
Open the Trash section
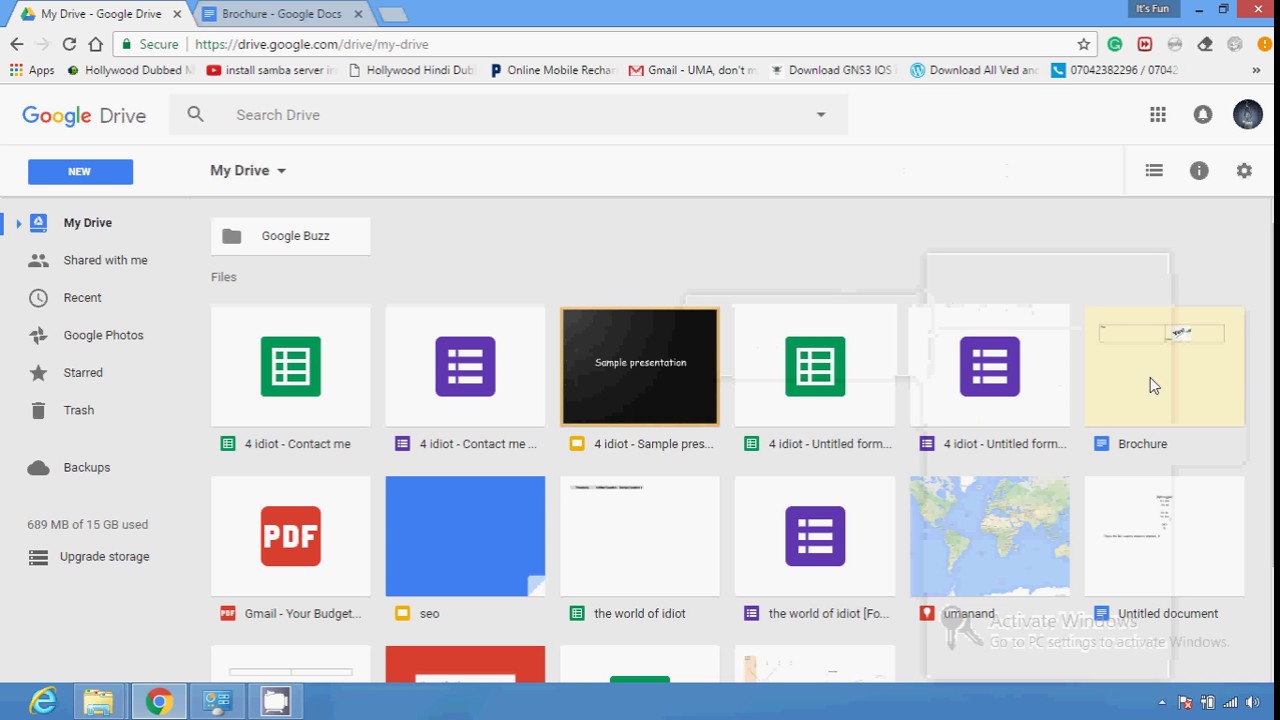click(x=78, y=410)
